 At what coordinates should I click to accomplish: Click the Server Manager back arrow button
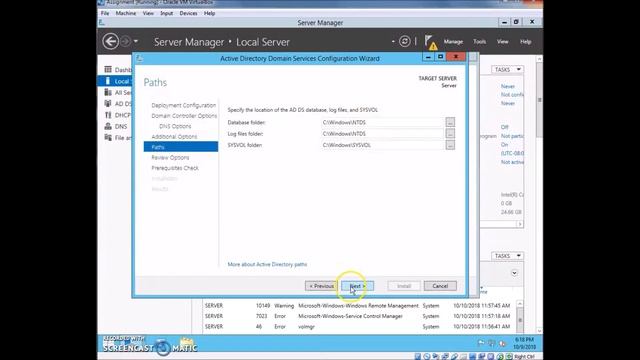(x=111, y=42)
